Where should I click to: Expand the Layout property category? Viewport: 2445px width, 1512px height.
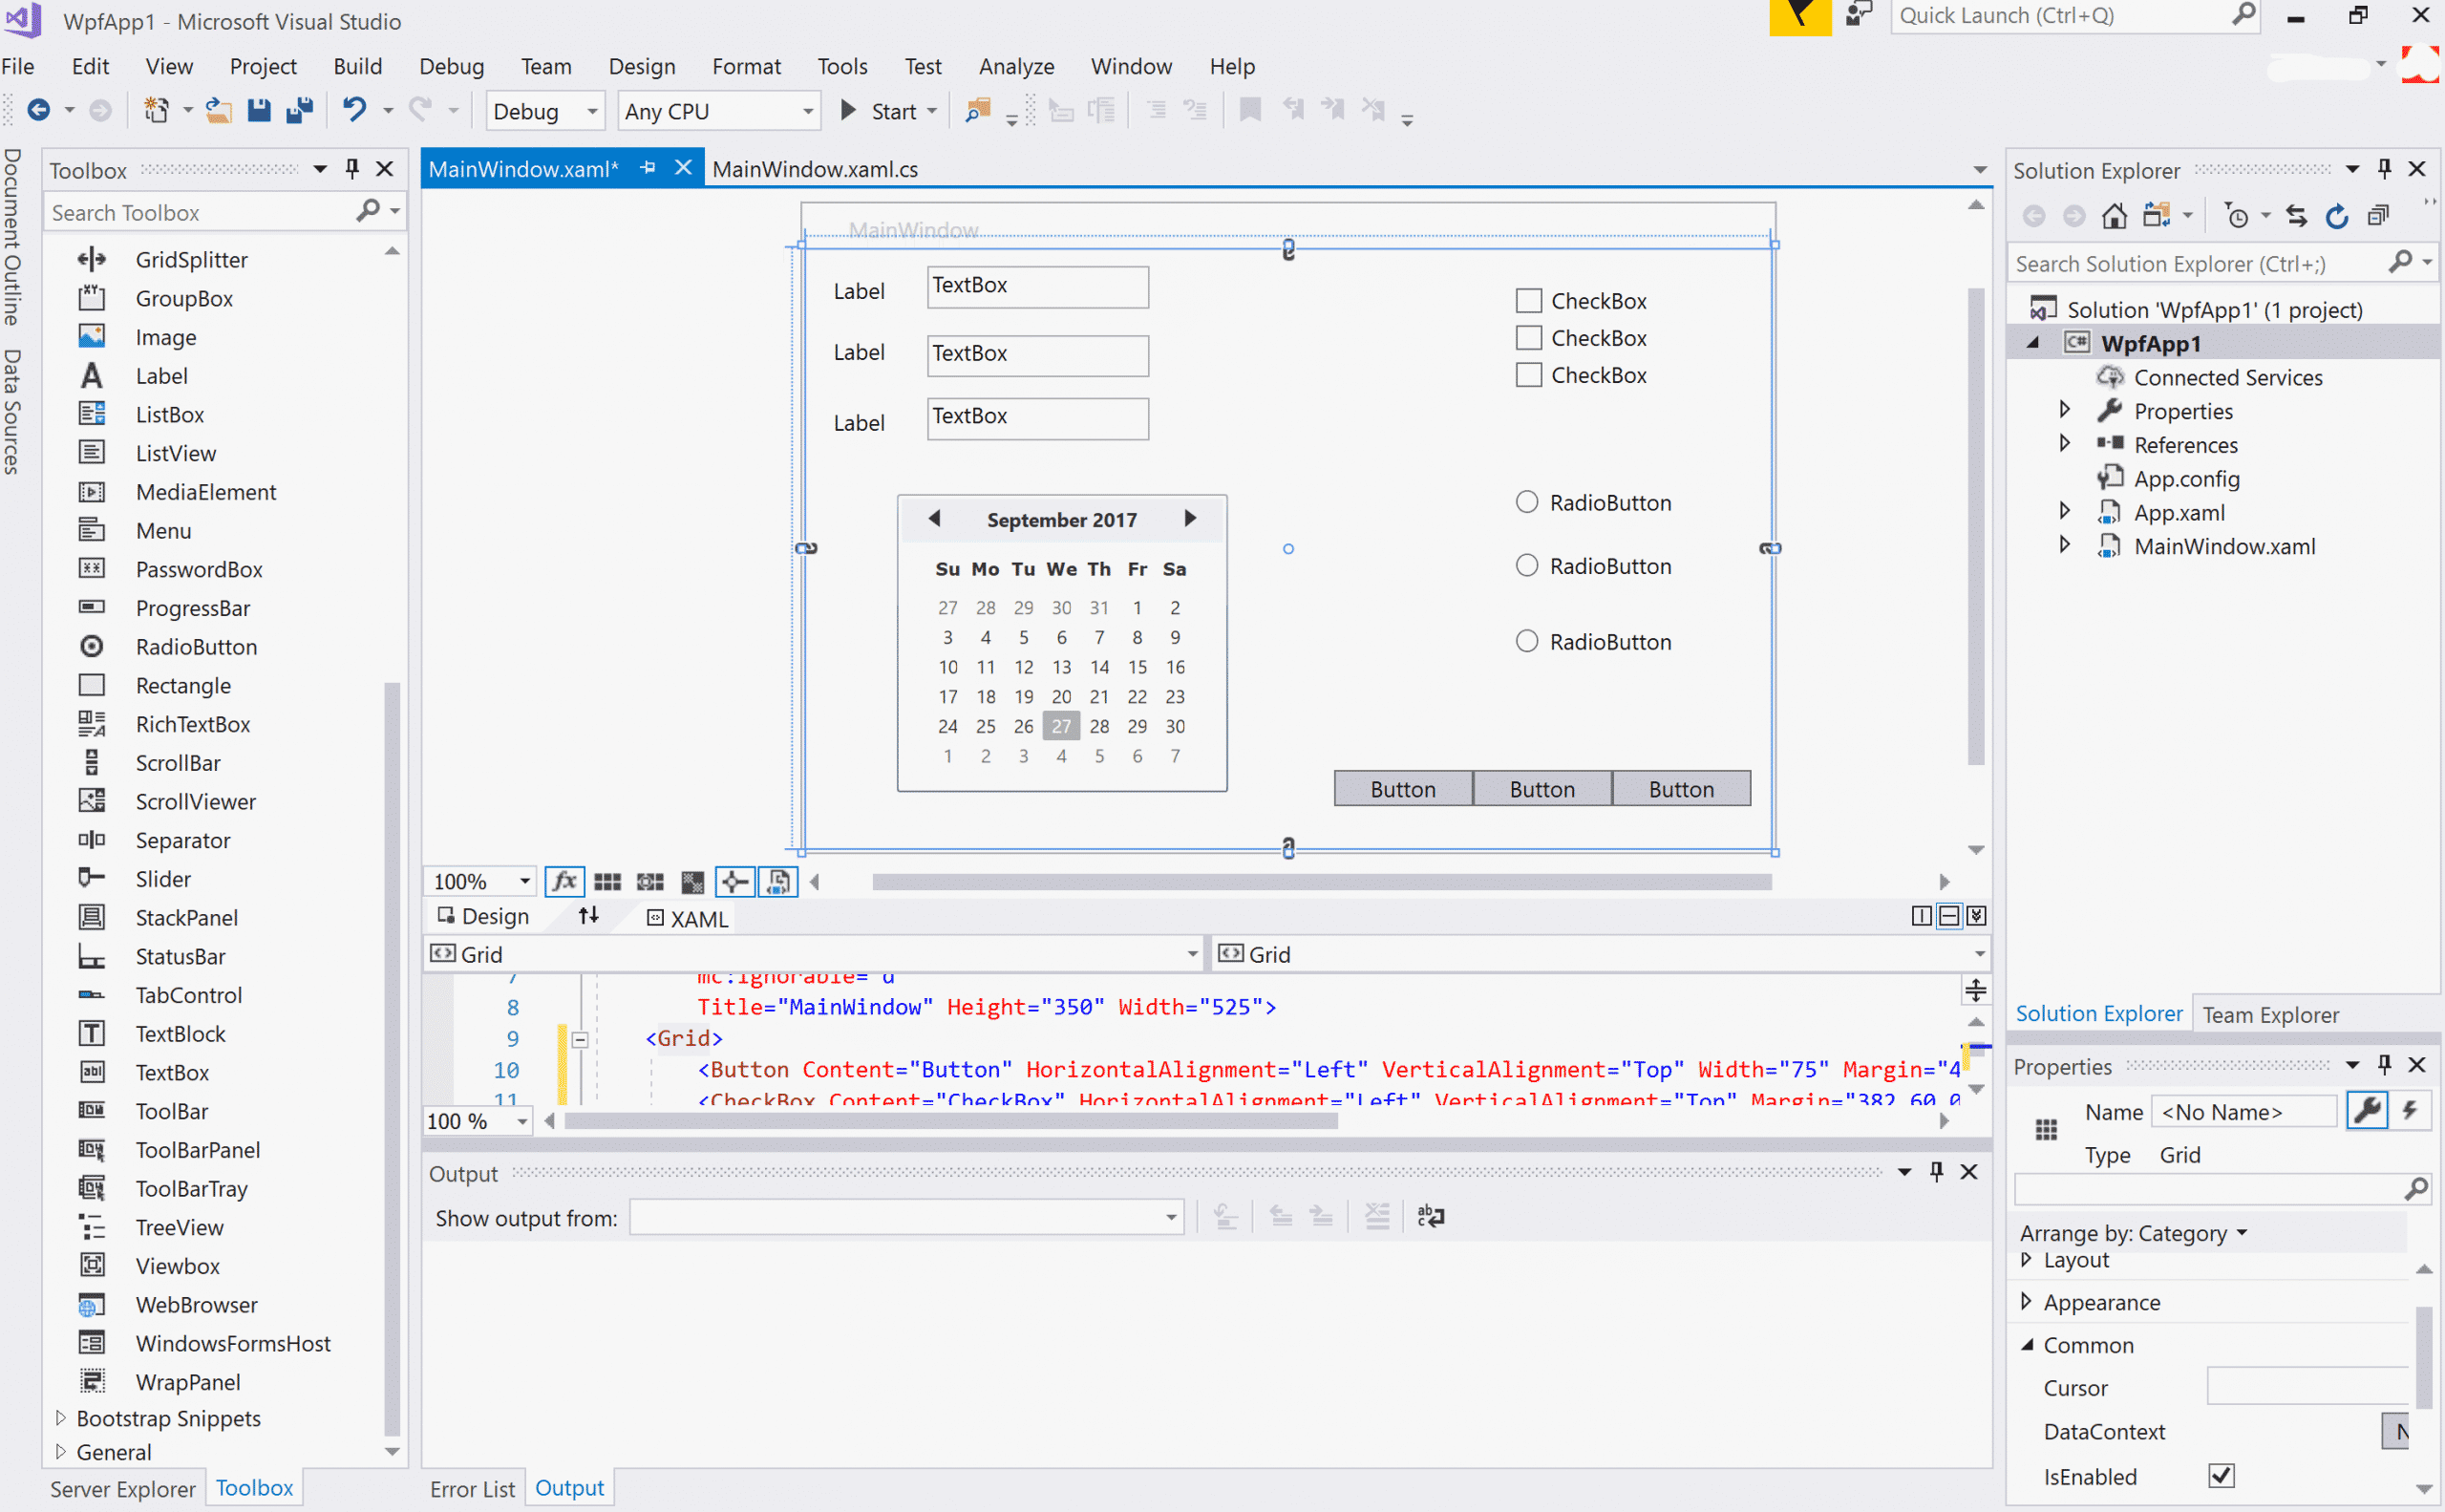2027,1259
